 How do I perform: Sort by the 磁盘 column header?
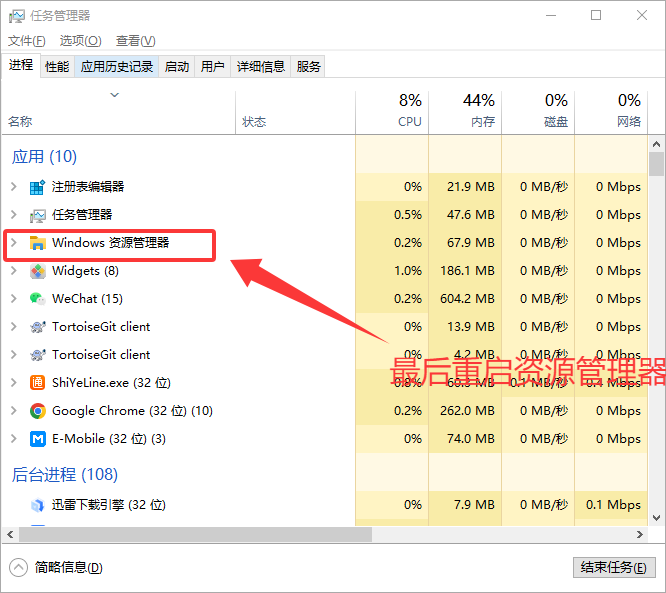click(538, 112)
